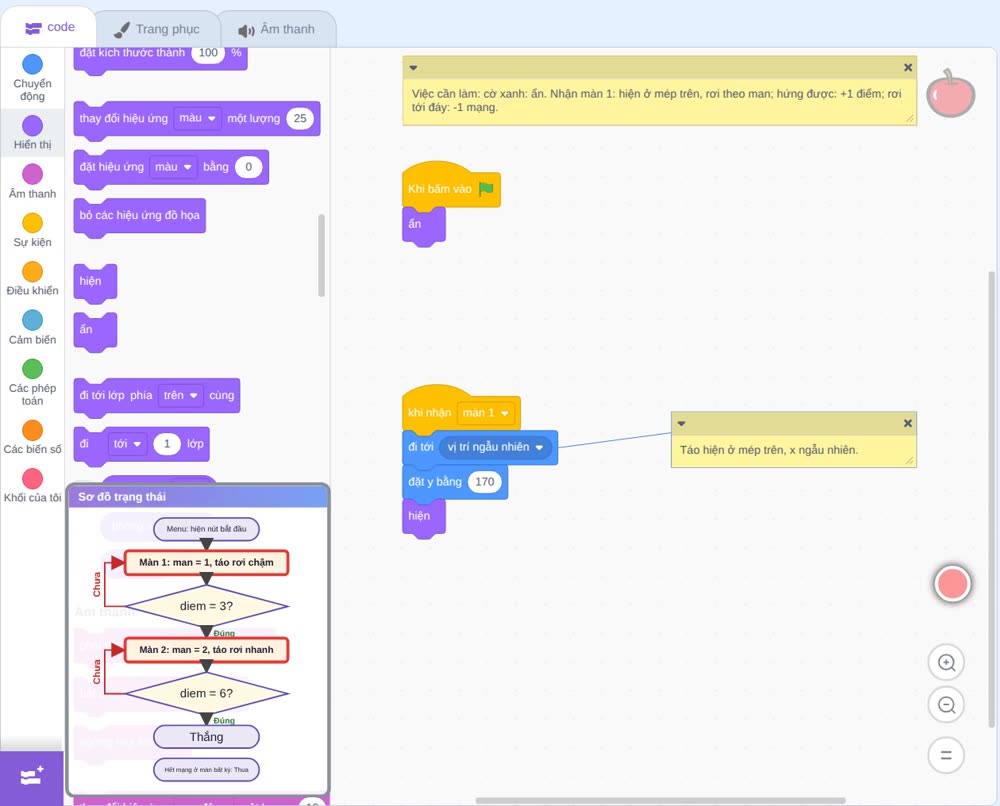Select the Cảm biến blocks category
This screenshot has height=806, width=1000.
[32, 327]
